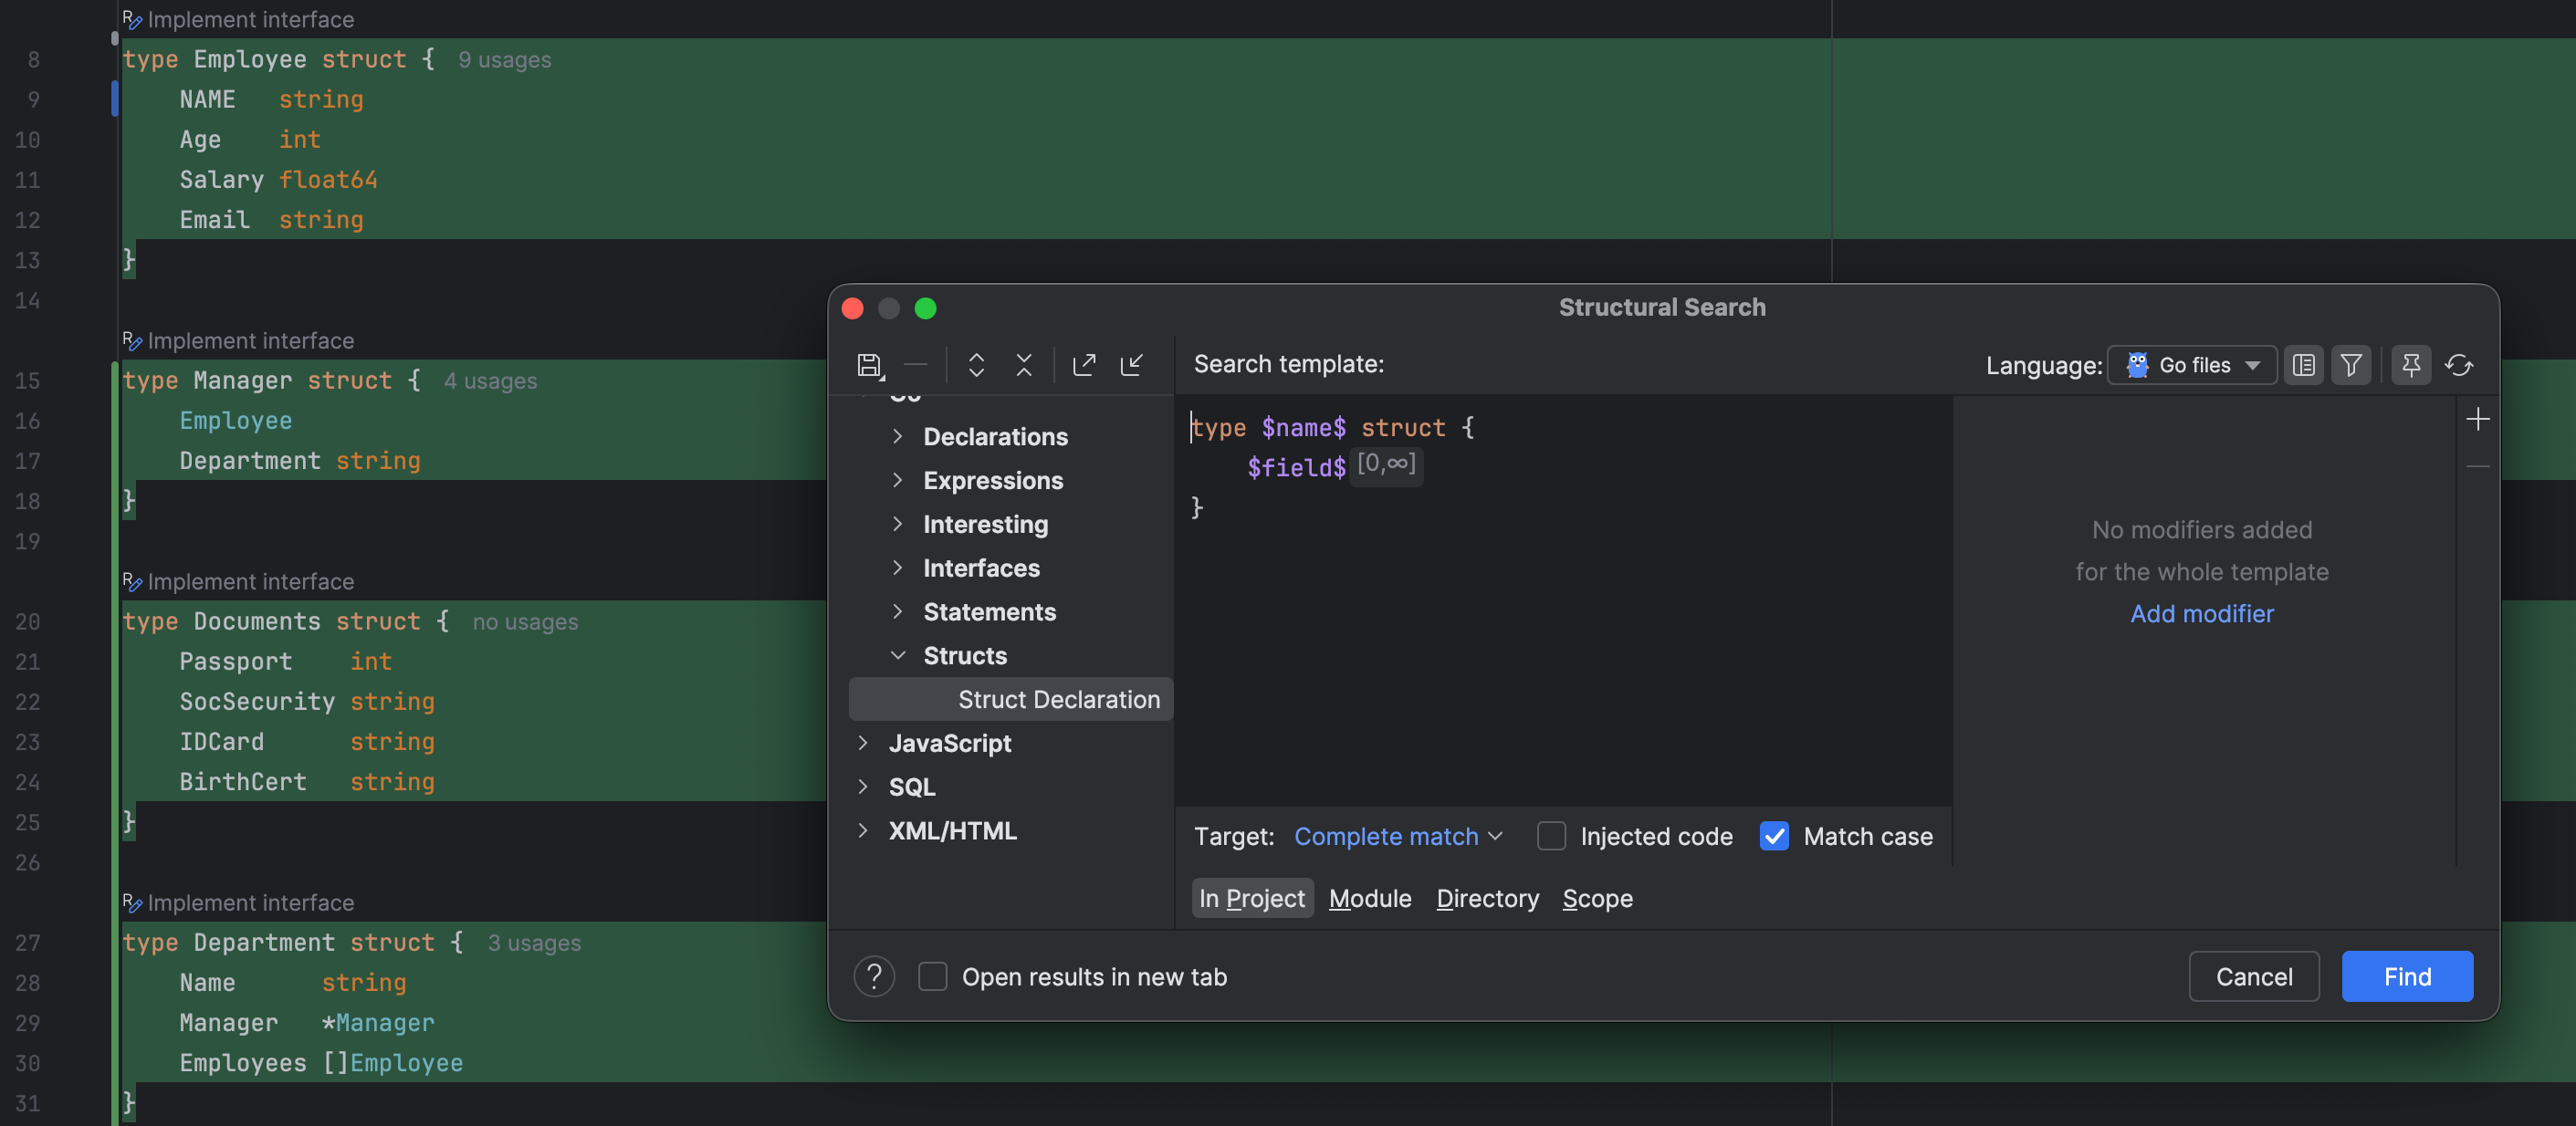Run the search with Find
This screenshot has width=2576, height=1126.
tap(2406, 976)
